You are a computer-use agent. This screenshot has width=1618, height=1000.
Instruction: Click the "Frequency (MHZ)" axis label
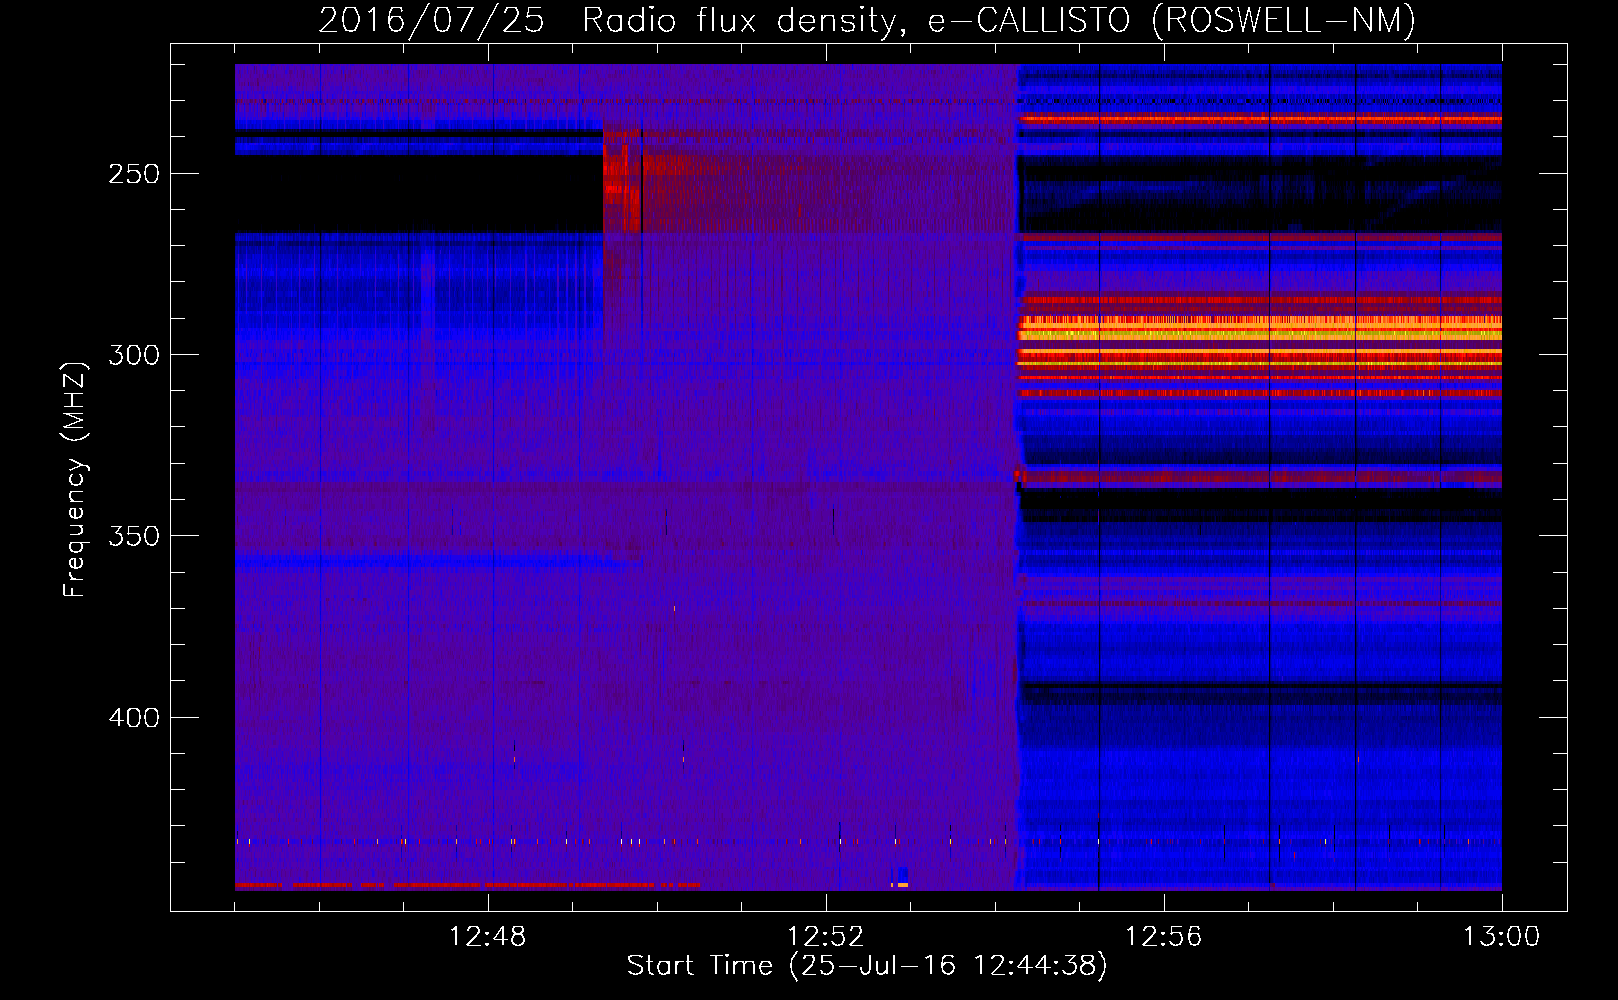click(x=75, y=479)
